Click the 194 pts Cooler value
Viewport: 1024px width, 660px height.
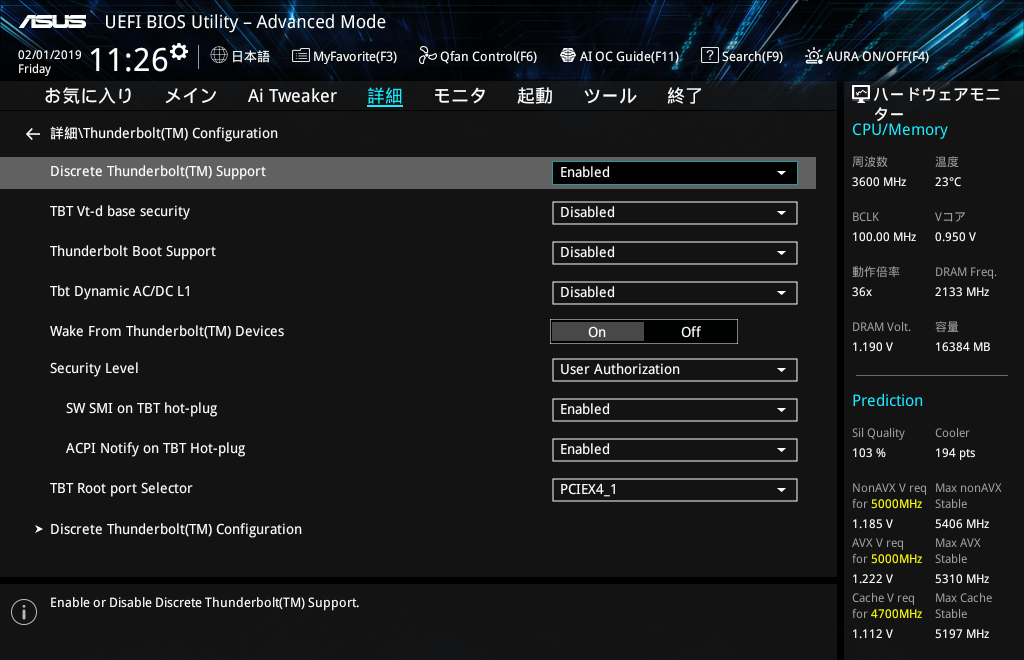click(x=955, y=453)
